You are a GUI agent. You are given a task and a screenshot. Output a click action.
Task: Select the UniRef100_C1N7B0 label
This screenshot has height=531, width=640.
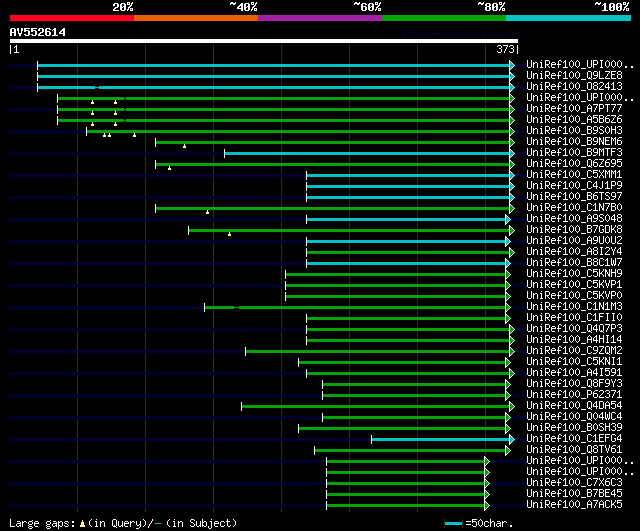click(x=574, y=208)
